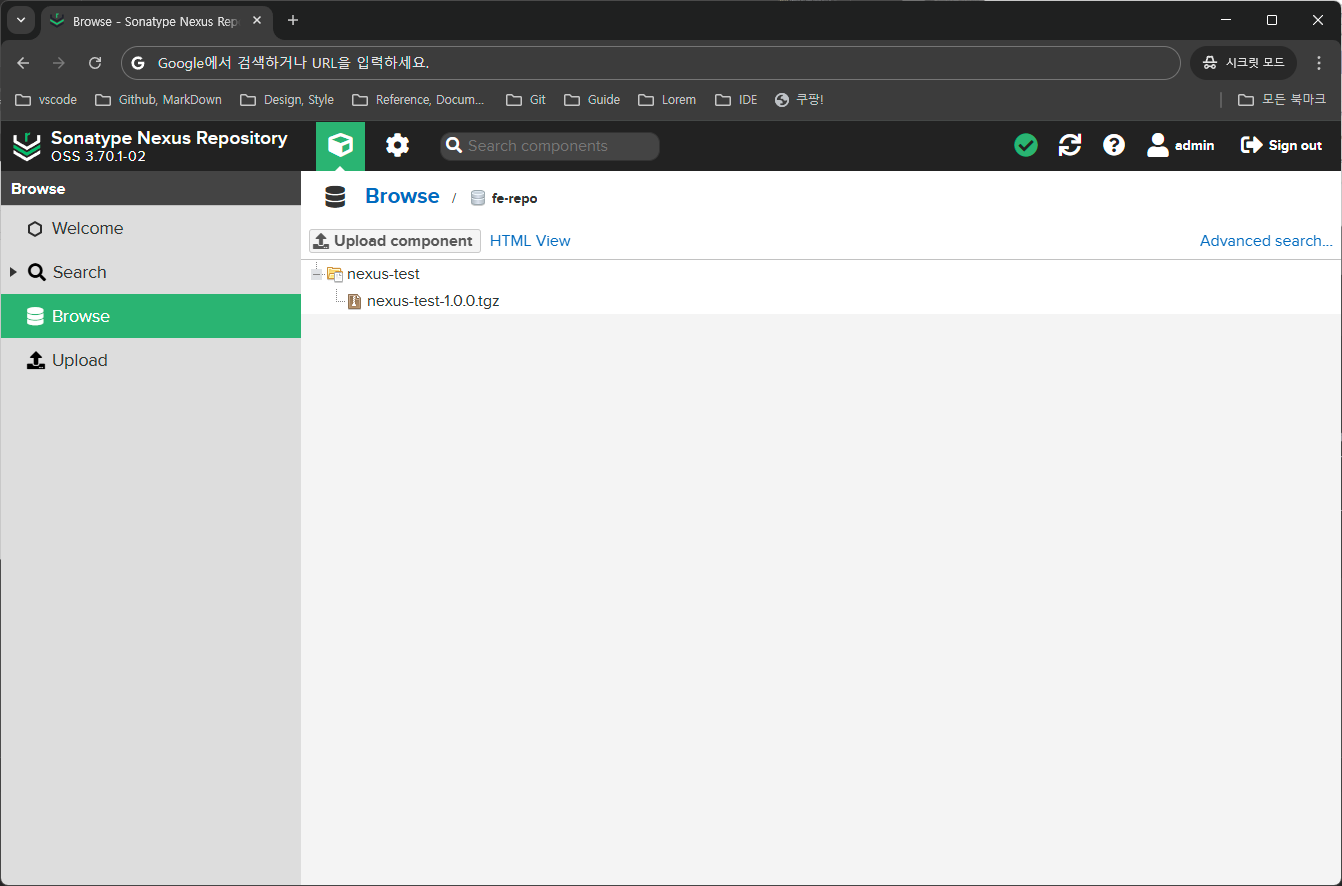The image size is (1342, 886).
Task: Open Search in the sidebar
Action: point(150,272)
